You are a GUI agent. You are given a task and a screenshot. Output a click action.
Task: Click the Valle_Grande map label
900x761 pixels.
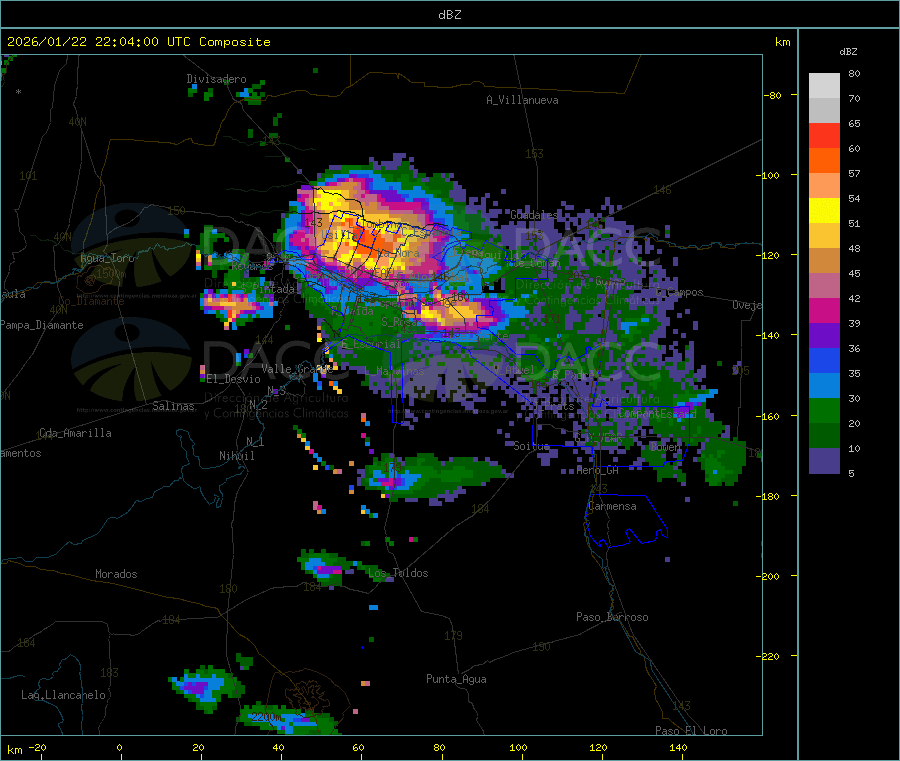[x=297, y=368]
